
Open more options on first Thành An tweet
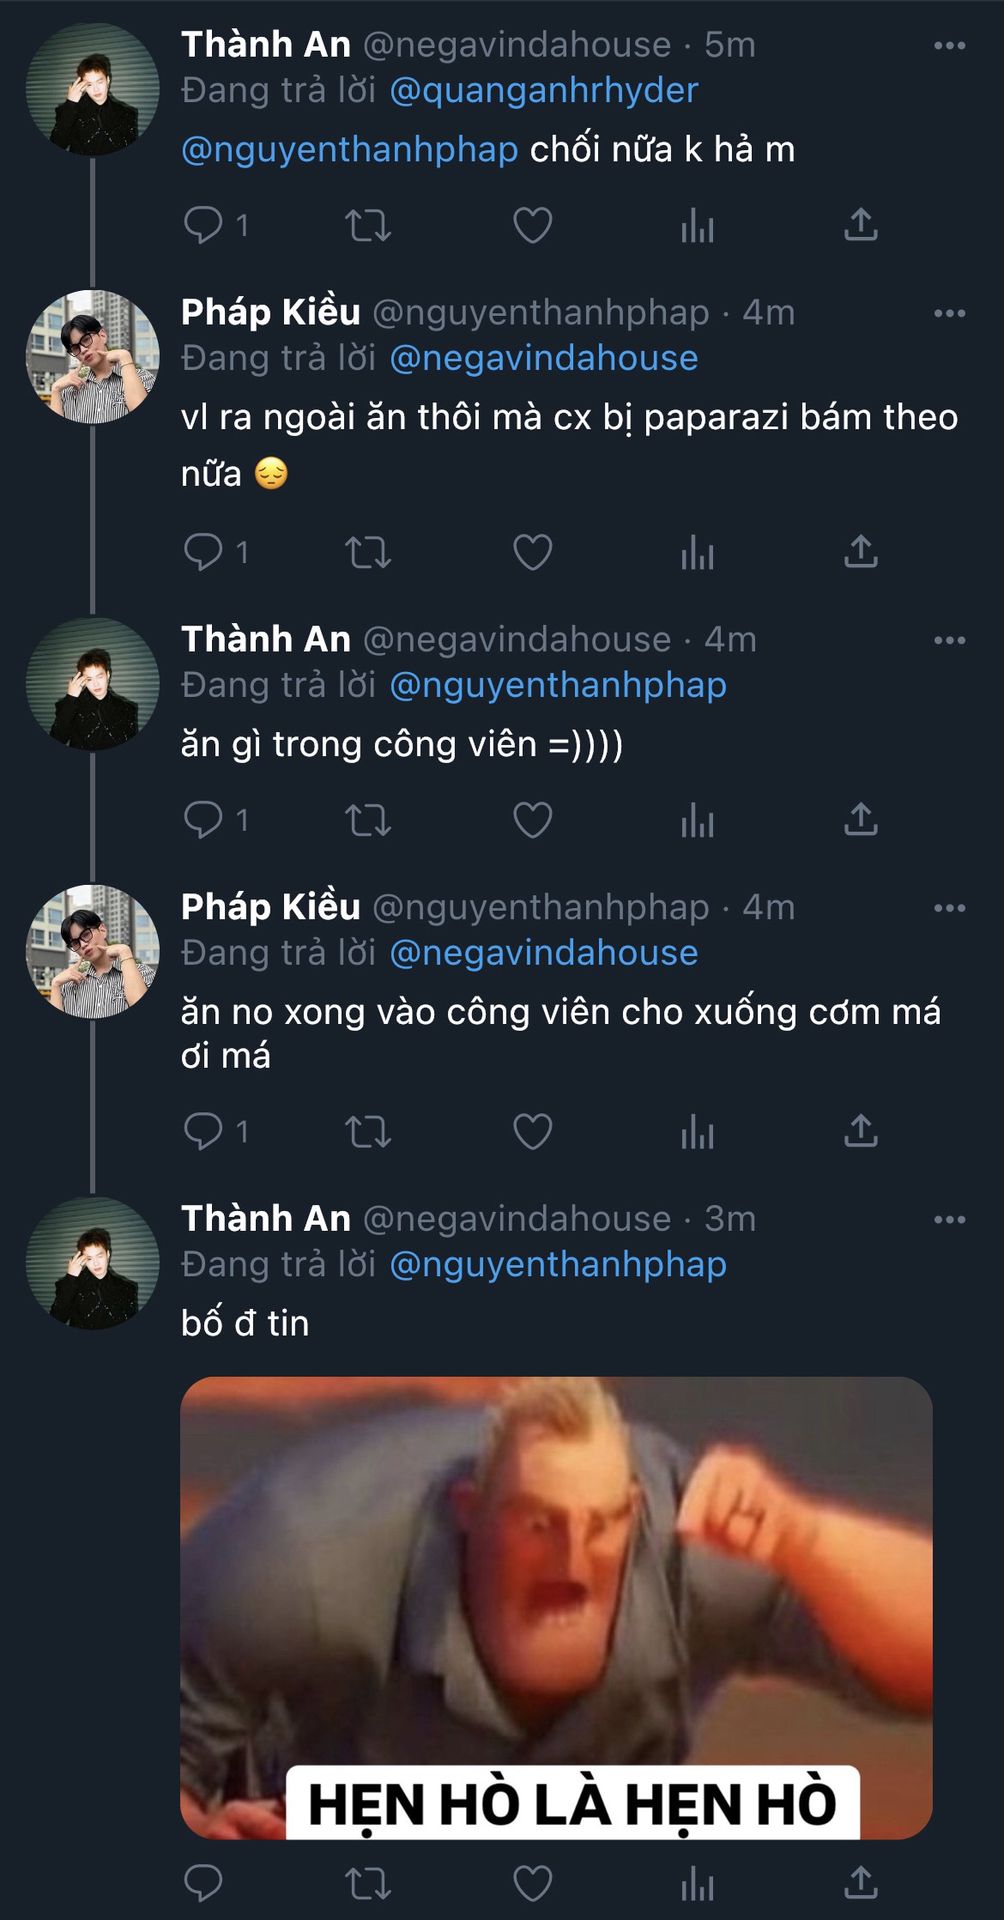click(x=949, y=46)
